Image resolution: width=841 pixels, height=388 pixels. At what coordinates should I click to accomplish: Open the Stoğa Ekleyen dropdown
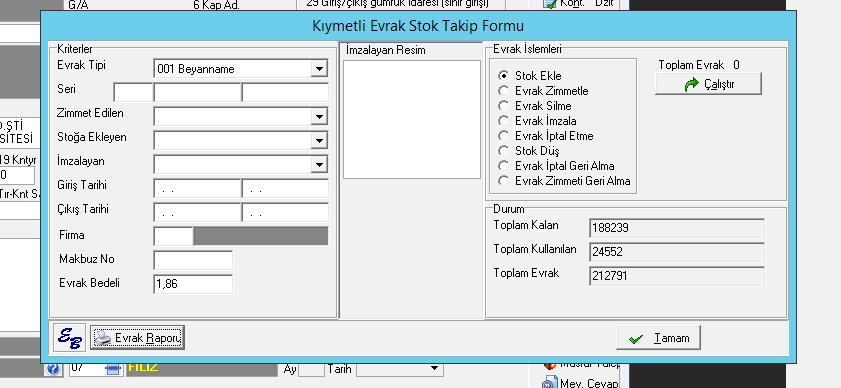[319, 141]
